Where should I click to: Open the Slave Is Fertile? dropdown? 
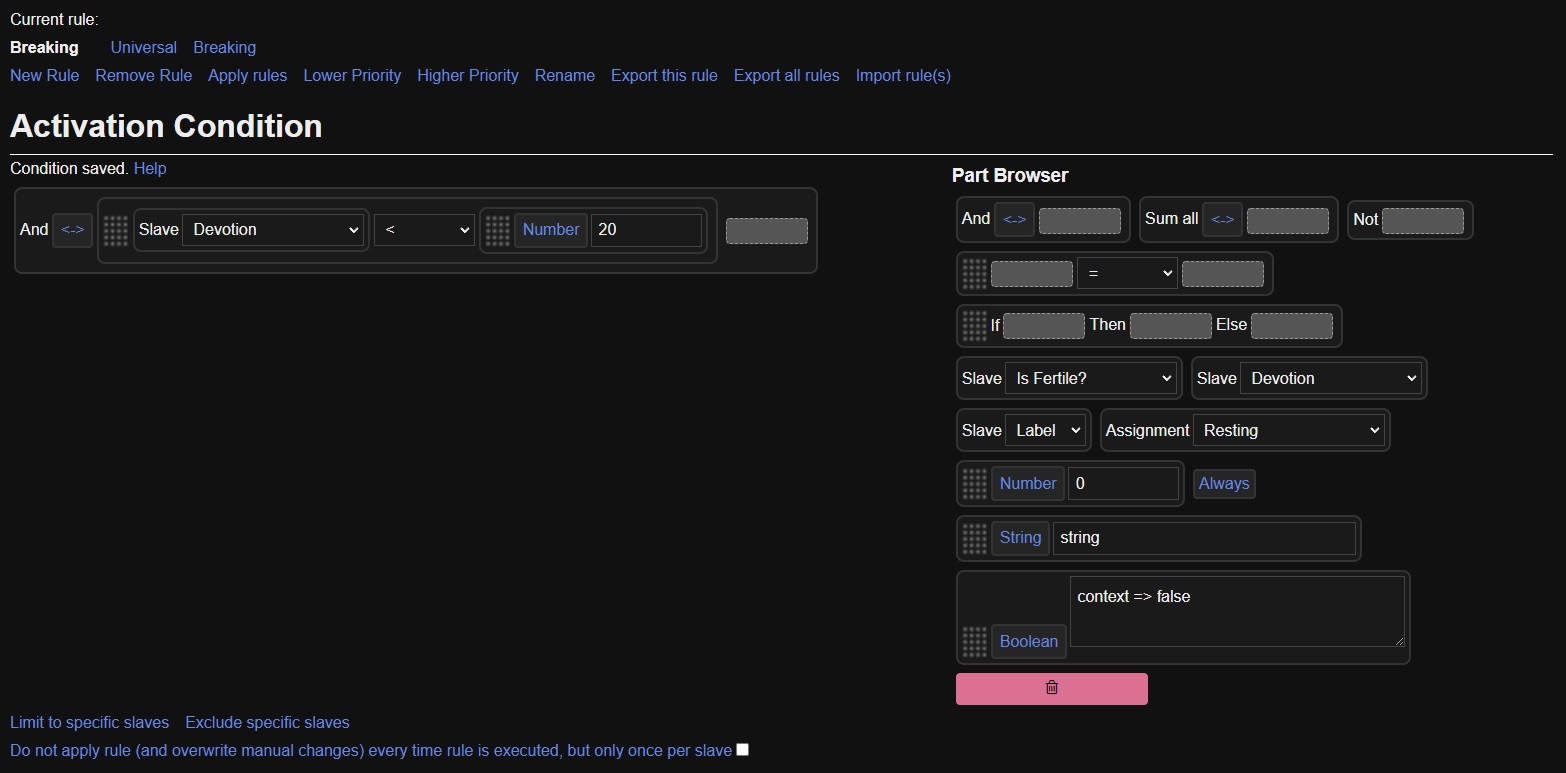pos(1092,378)
